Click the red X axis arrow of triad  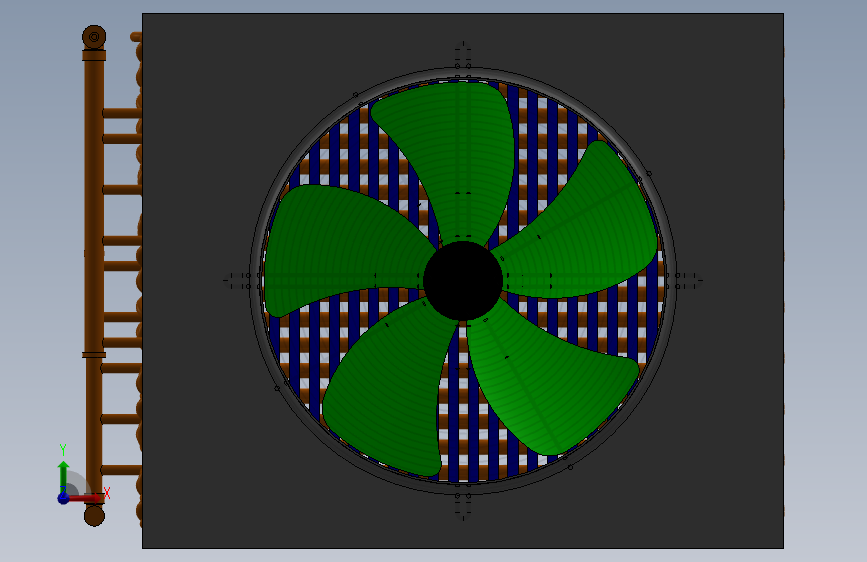[x=86, y=498]
